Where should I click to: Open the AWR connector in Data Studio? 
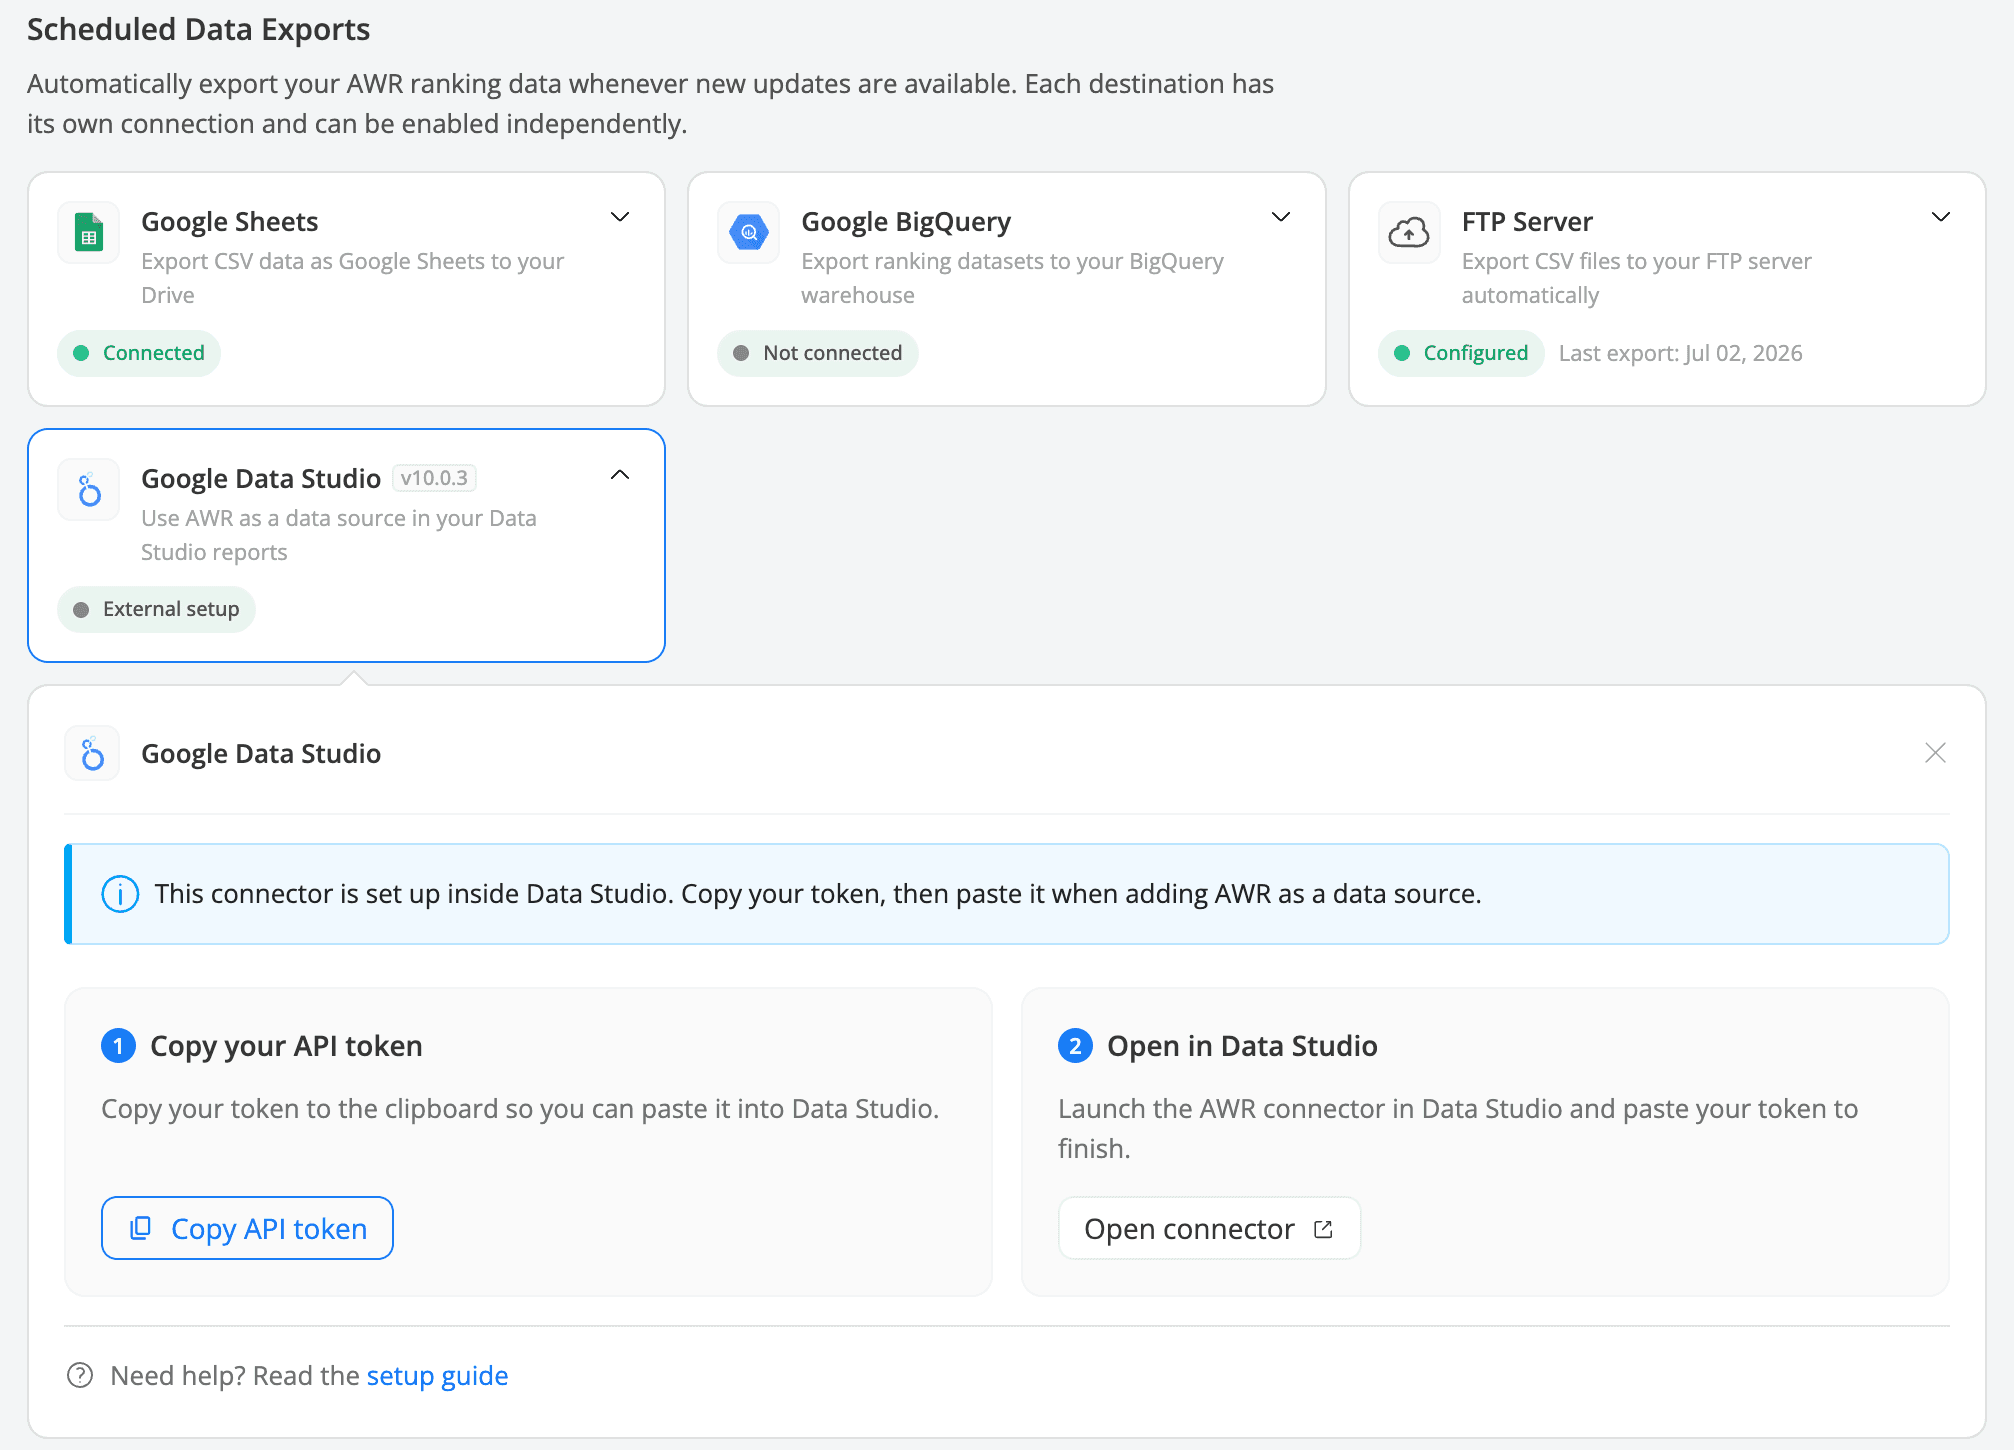click(1209, 1228)
